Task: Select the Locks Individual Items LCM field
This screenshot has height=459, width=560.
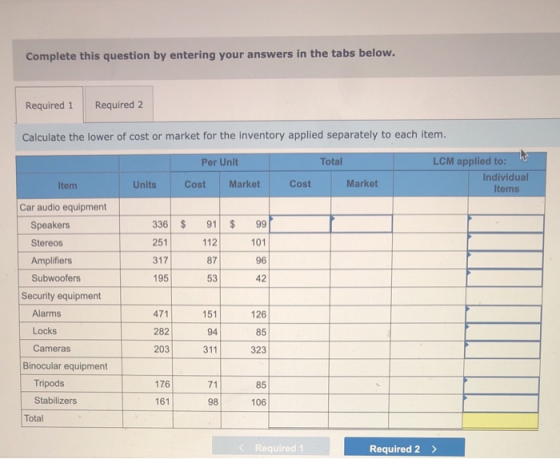Action: pos(503,332)
